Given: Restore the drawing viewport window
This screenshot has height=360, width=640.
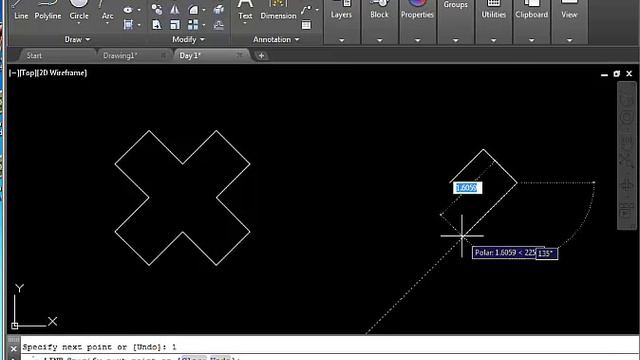Looking at the screenshot, I should tap(617, 74).
